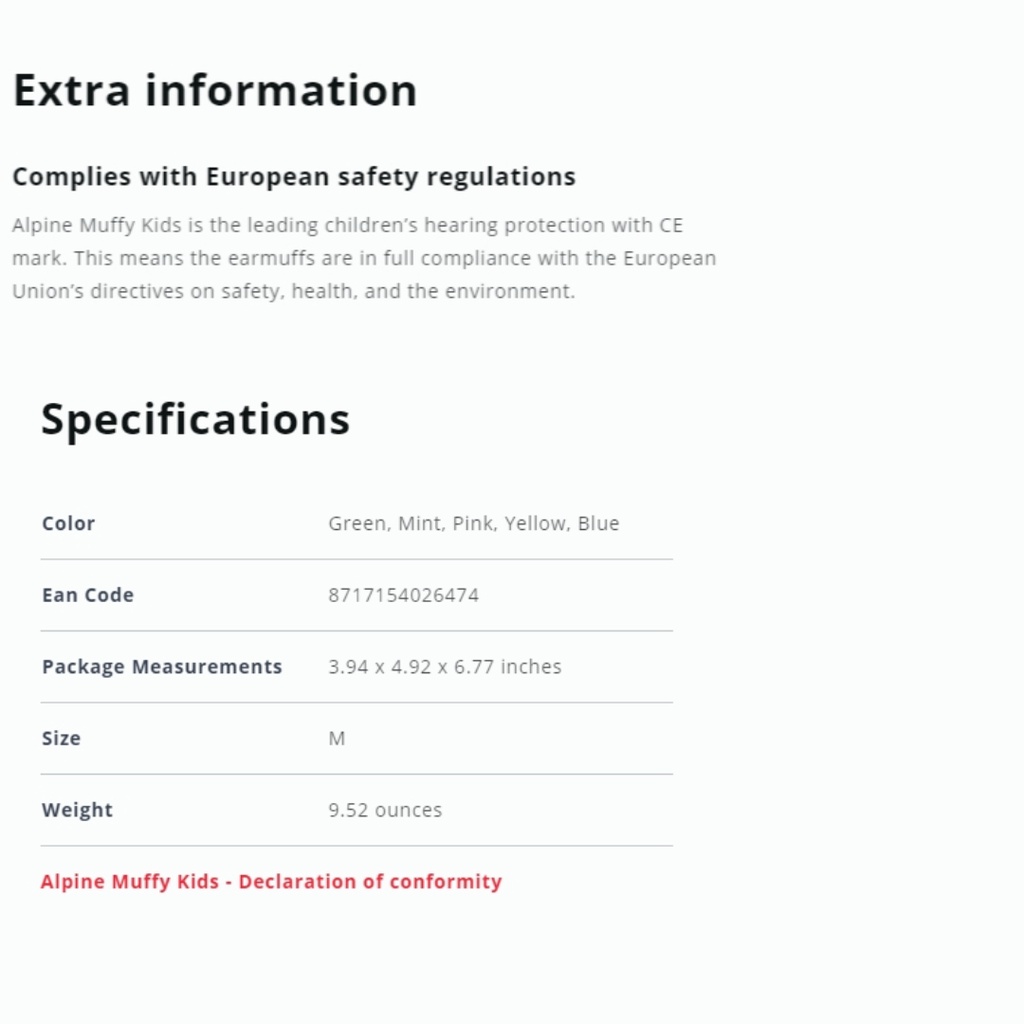The height and width of the screenshot is (1024, 1024).
Task: Click the Extra information heading
Action: coord(215,90)
